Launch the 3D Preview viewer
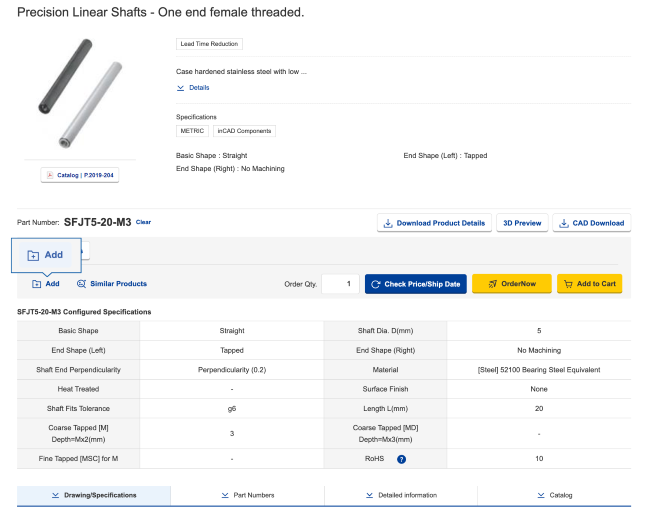Viewport: 660px width, 507px height. (521, 223)
